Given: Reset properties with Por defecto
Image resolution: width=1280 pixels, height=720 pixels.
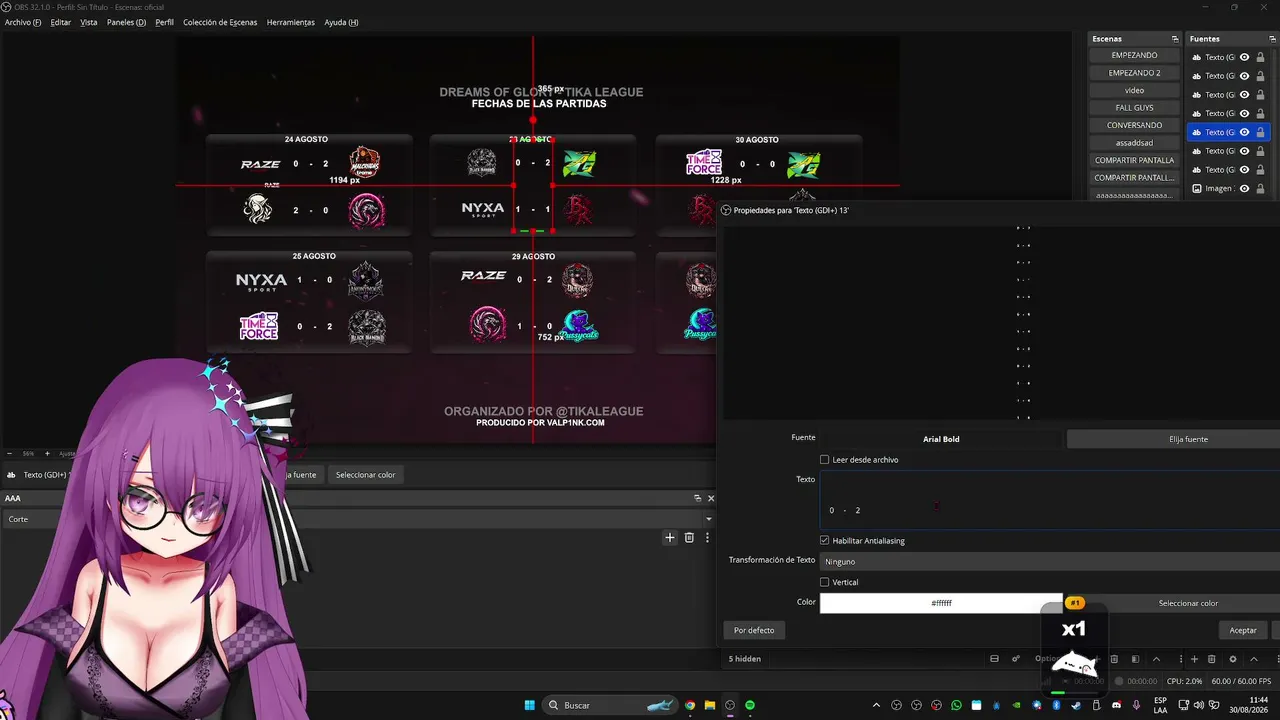Looking at the screenshot, I should click(x=754, y=630).
